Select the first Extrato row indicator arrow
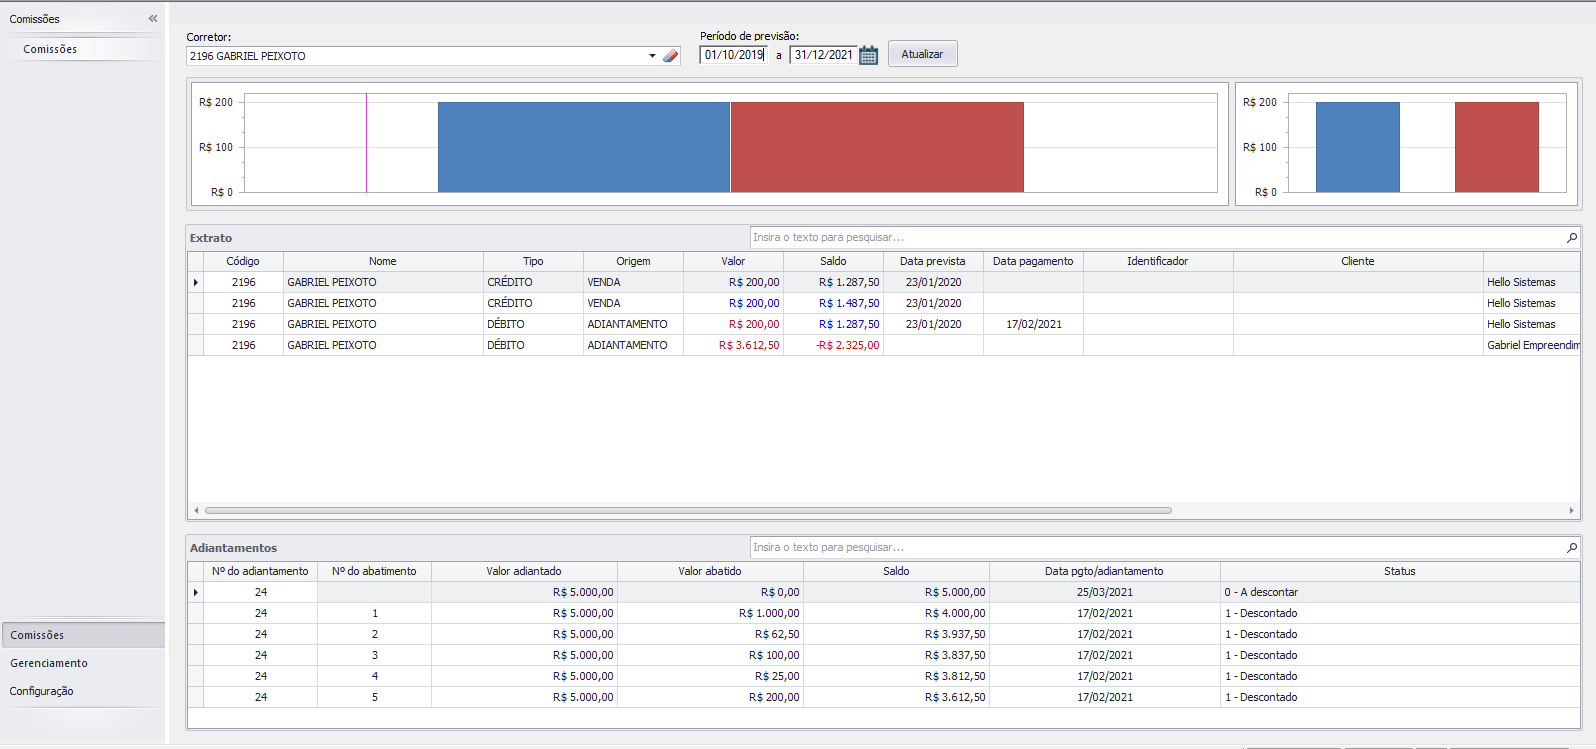Screen dimensions: 1596x749 (195, 282)
